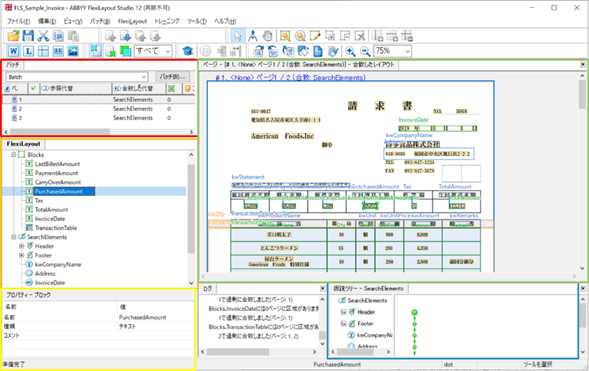Collapse the Blocks tree node

click(14, 155)
